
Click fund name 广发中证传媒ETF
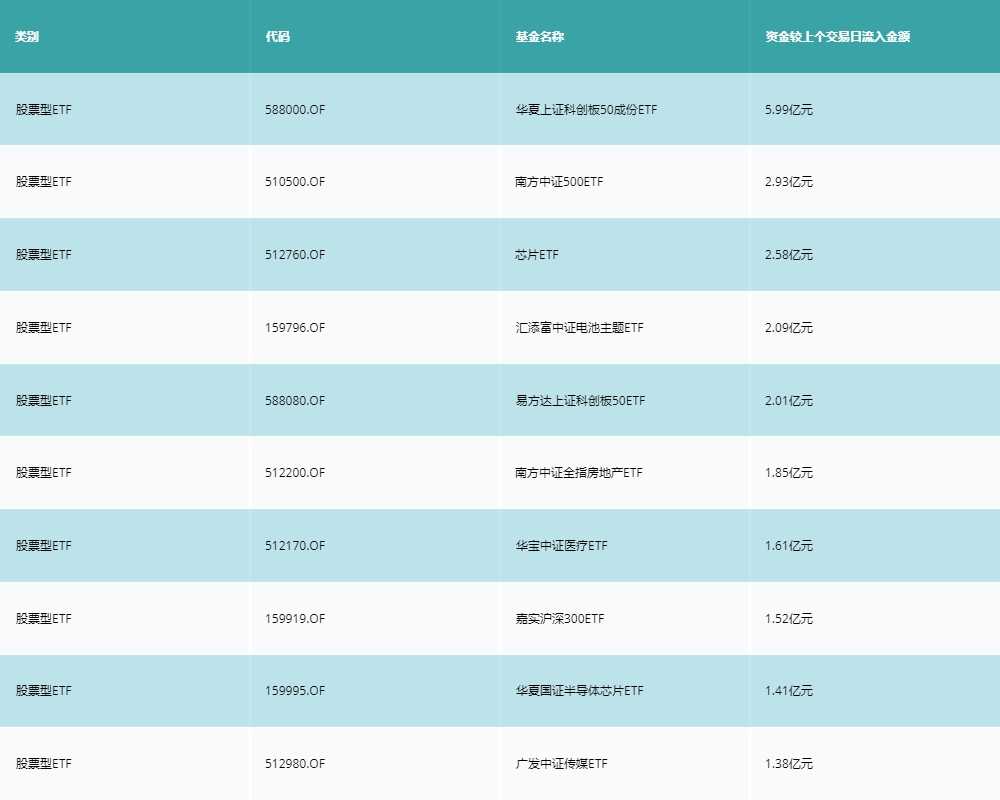pyautogui.click(x=562, y=763)
